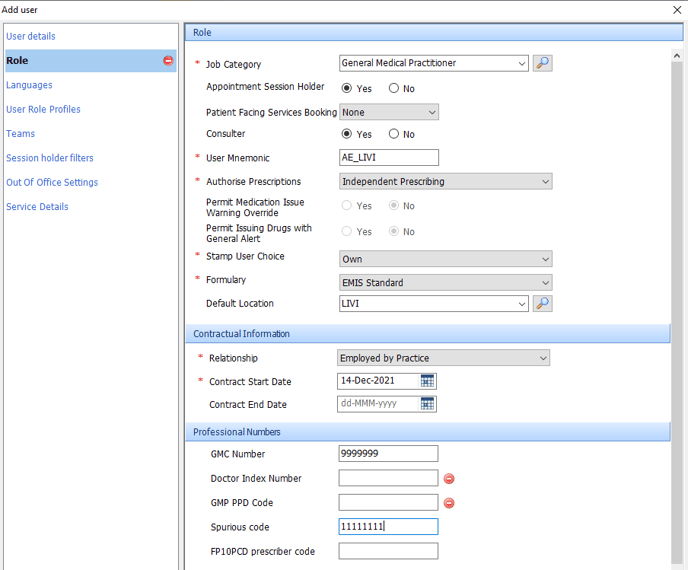This screenshot has width=688, height=570.
Task: Open the Patient Facing Services Booking dropdown
Action: coord(389,112)
